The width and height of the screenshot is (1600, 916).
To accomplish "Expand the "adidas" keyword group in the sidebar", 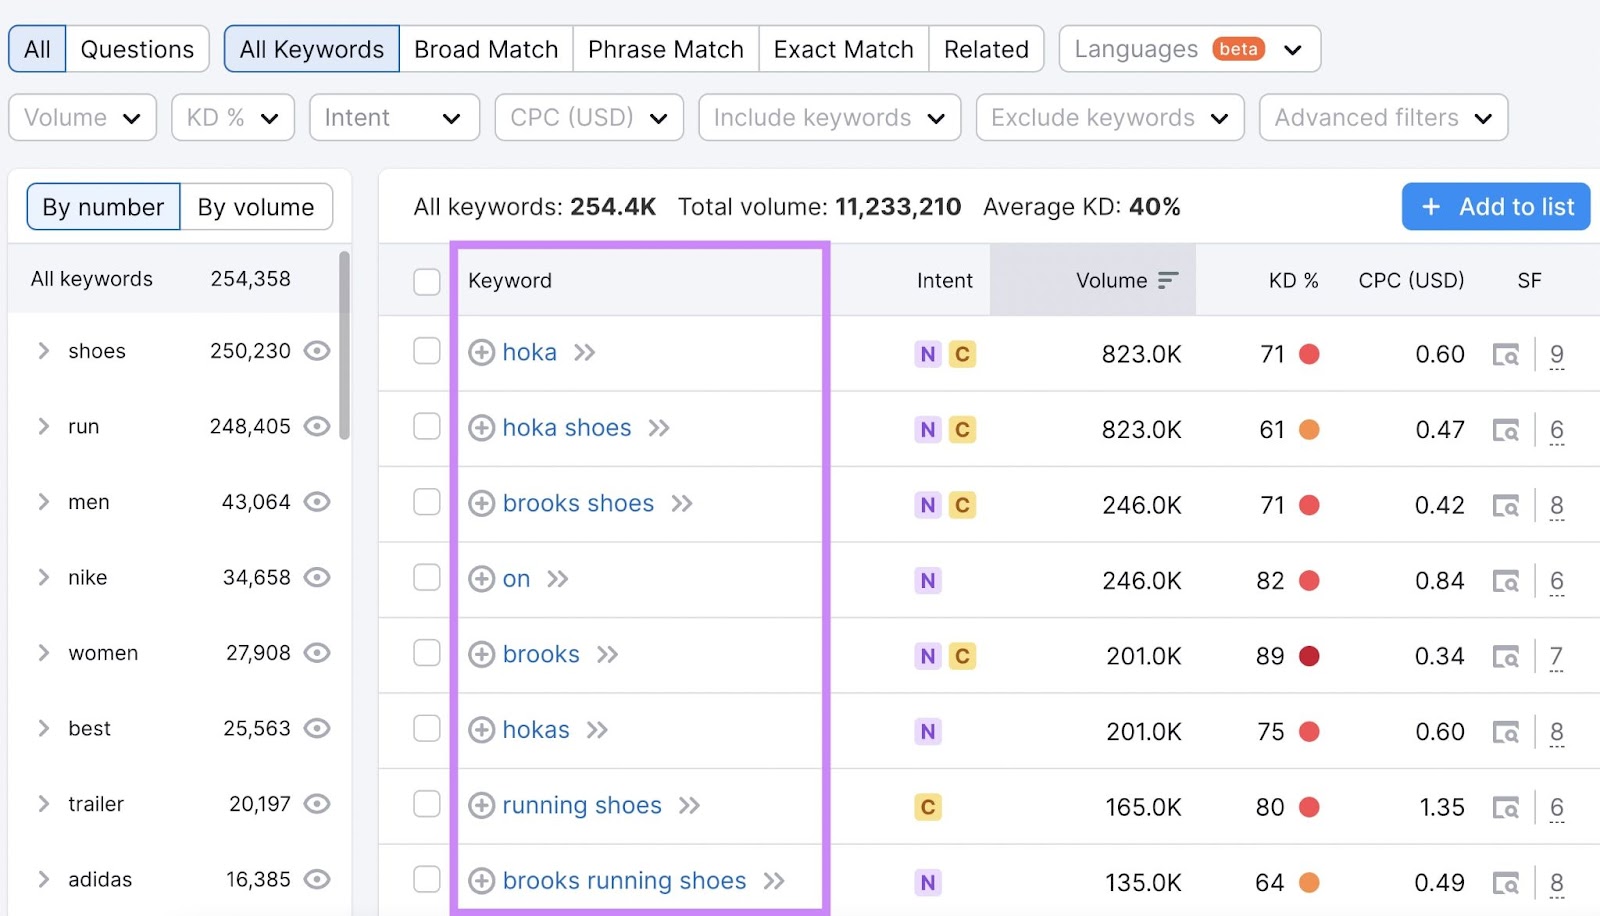I will (x=42, y=879).
